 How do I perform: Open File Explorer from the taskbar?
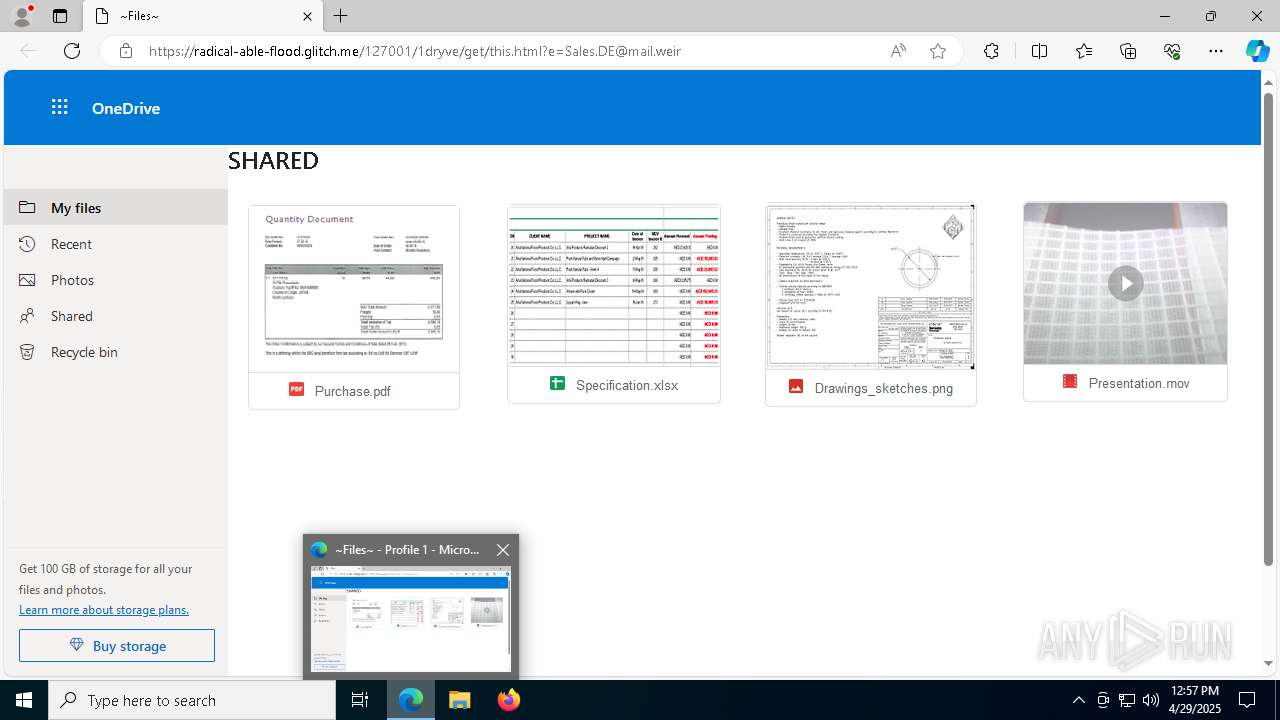tap(460, 700)
